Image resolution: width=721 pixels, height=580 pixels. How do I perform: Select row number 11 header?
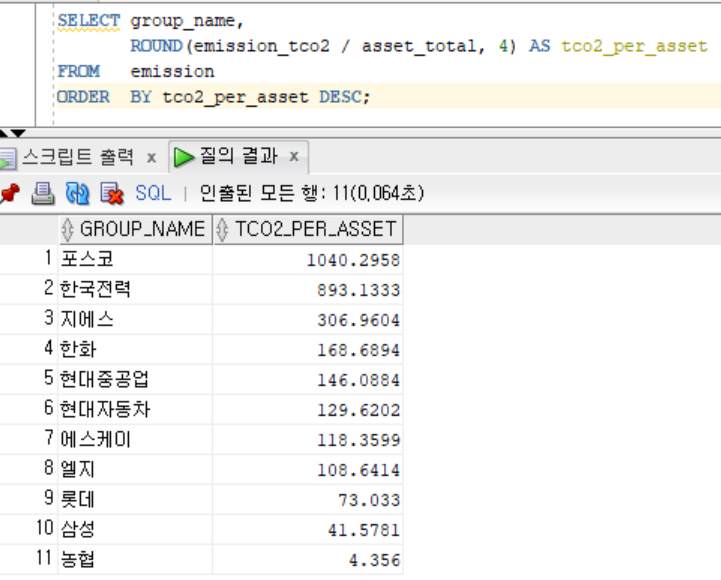[29, 559]
